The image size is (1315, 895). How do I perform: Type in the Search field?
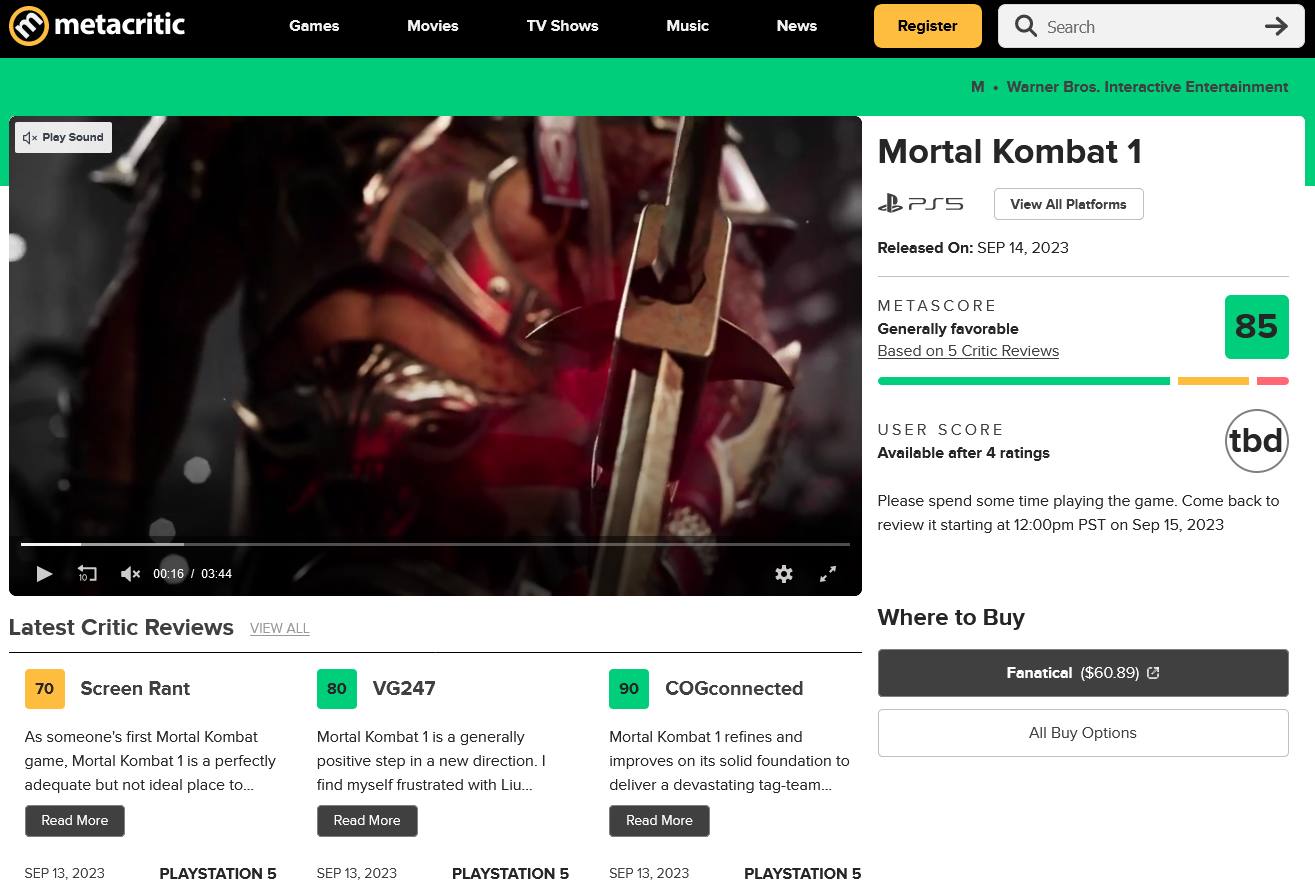pos(1150,27)
